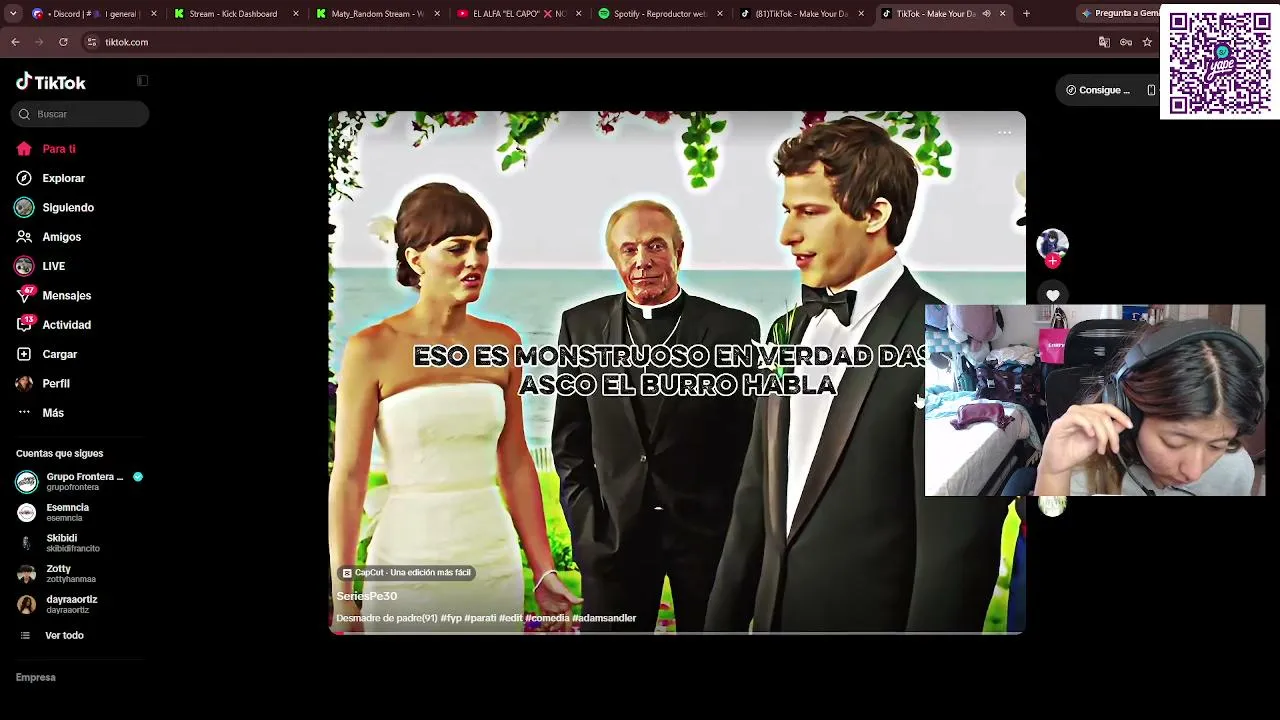Close the Stream - Kick Dashboard tab
Image resolution: width=1280 pixels, height=720 pixels.
point(296,14)
